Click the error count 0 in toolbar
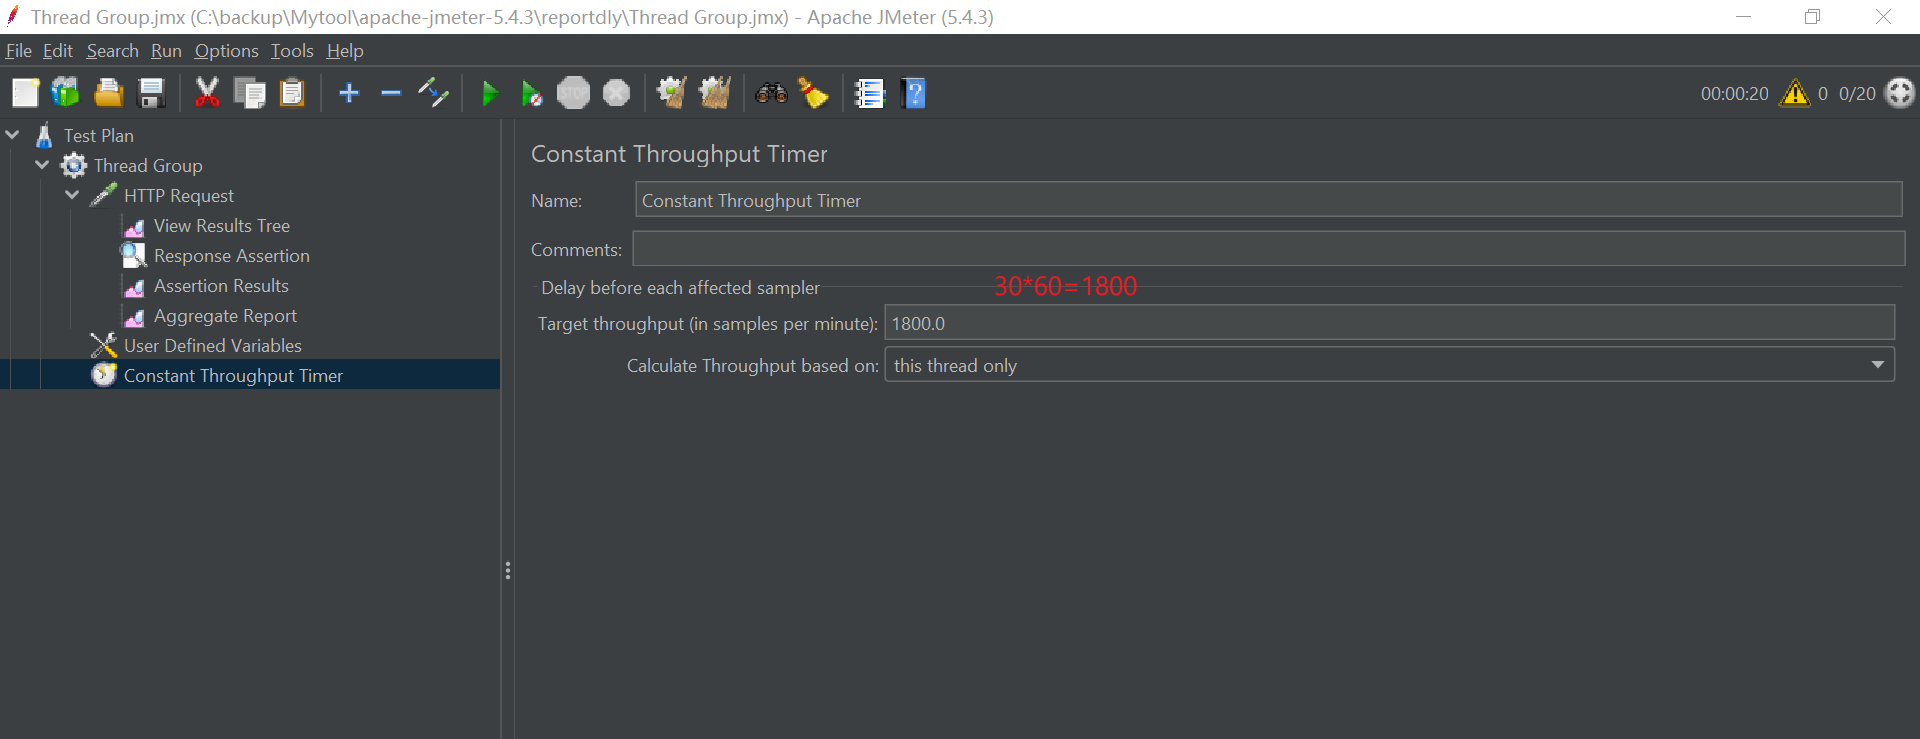 click(1823, 94)
